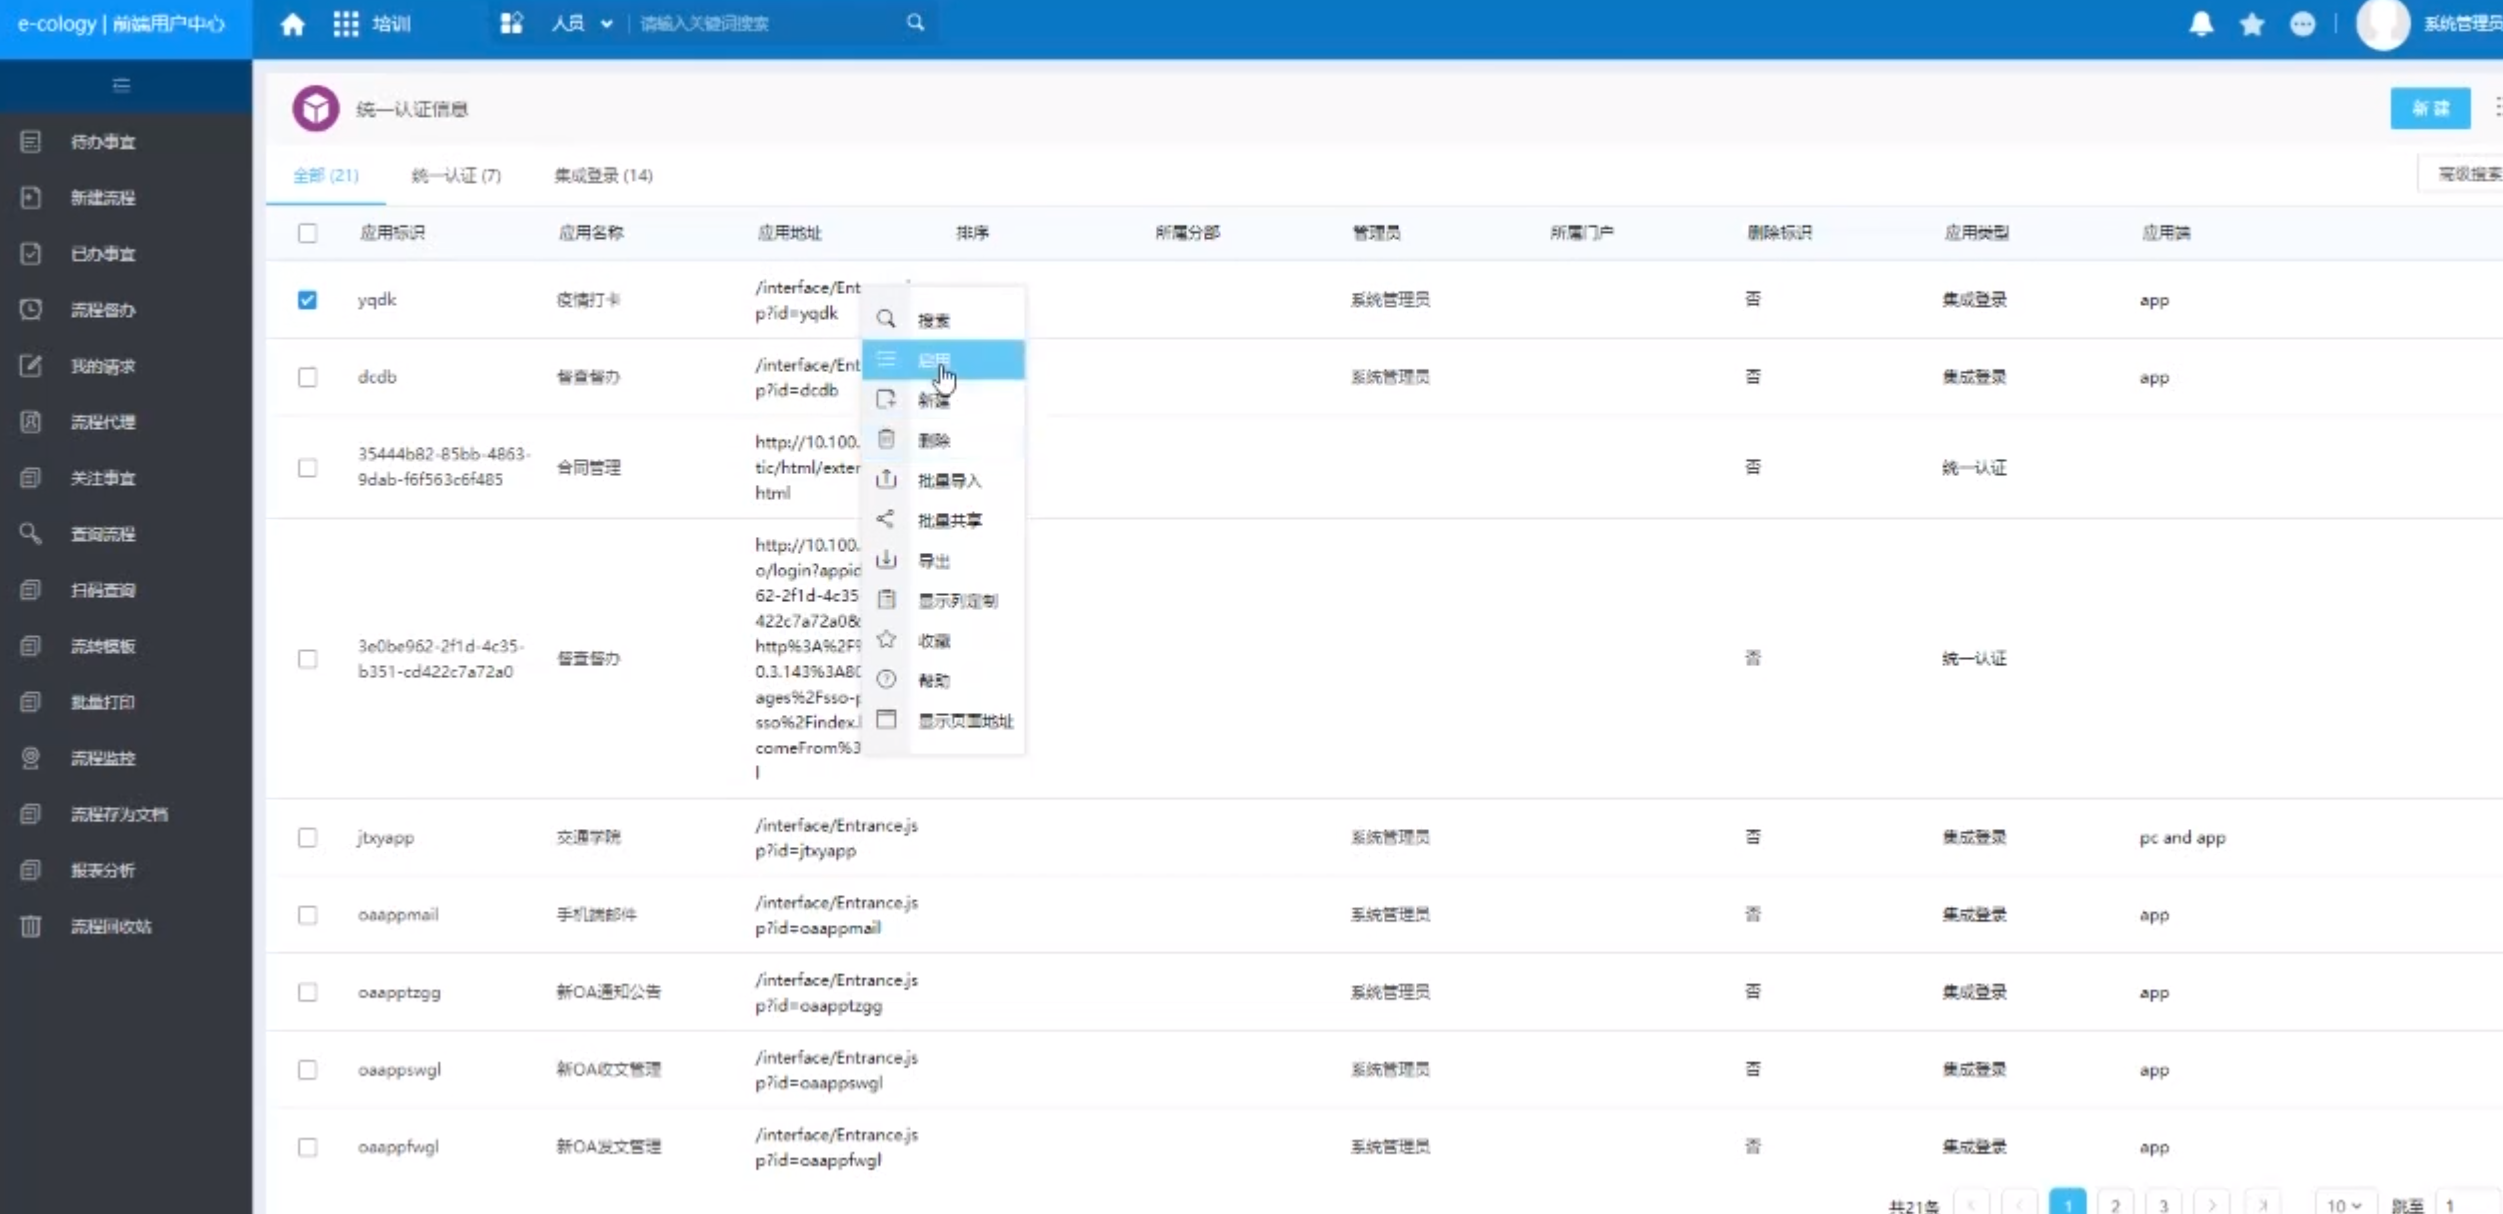Image resolution: width=2503 pixels, height=1214 pixels.
Task: Open the app grid launcher icon
Action: (346, 24)
